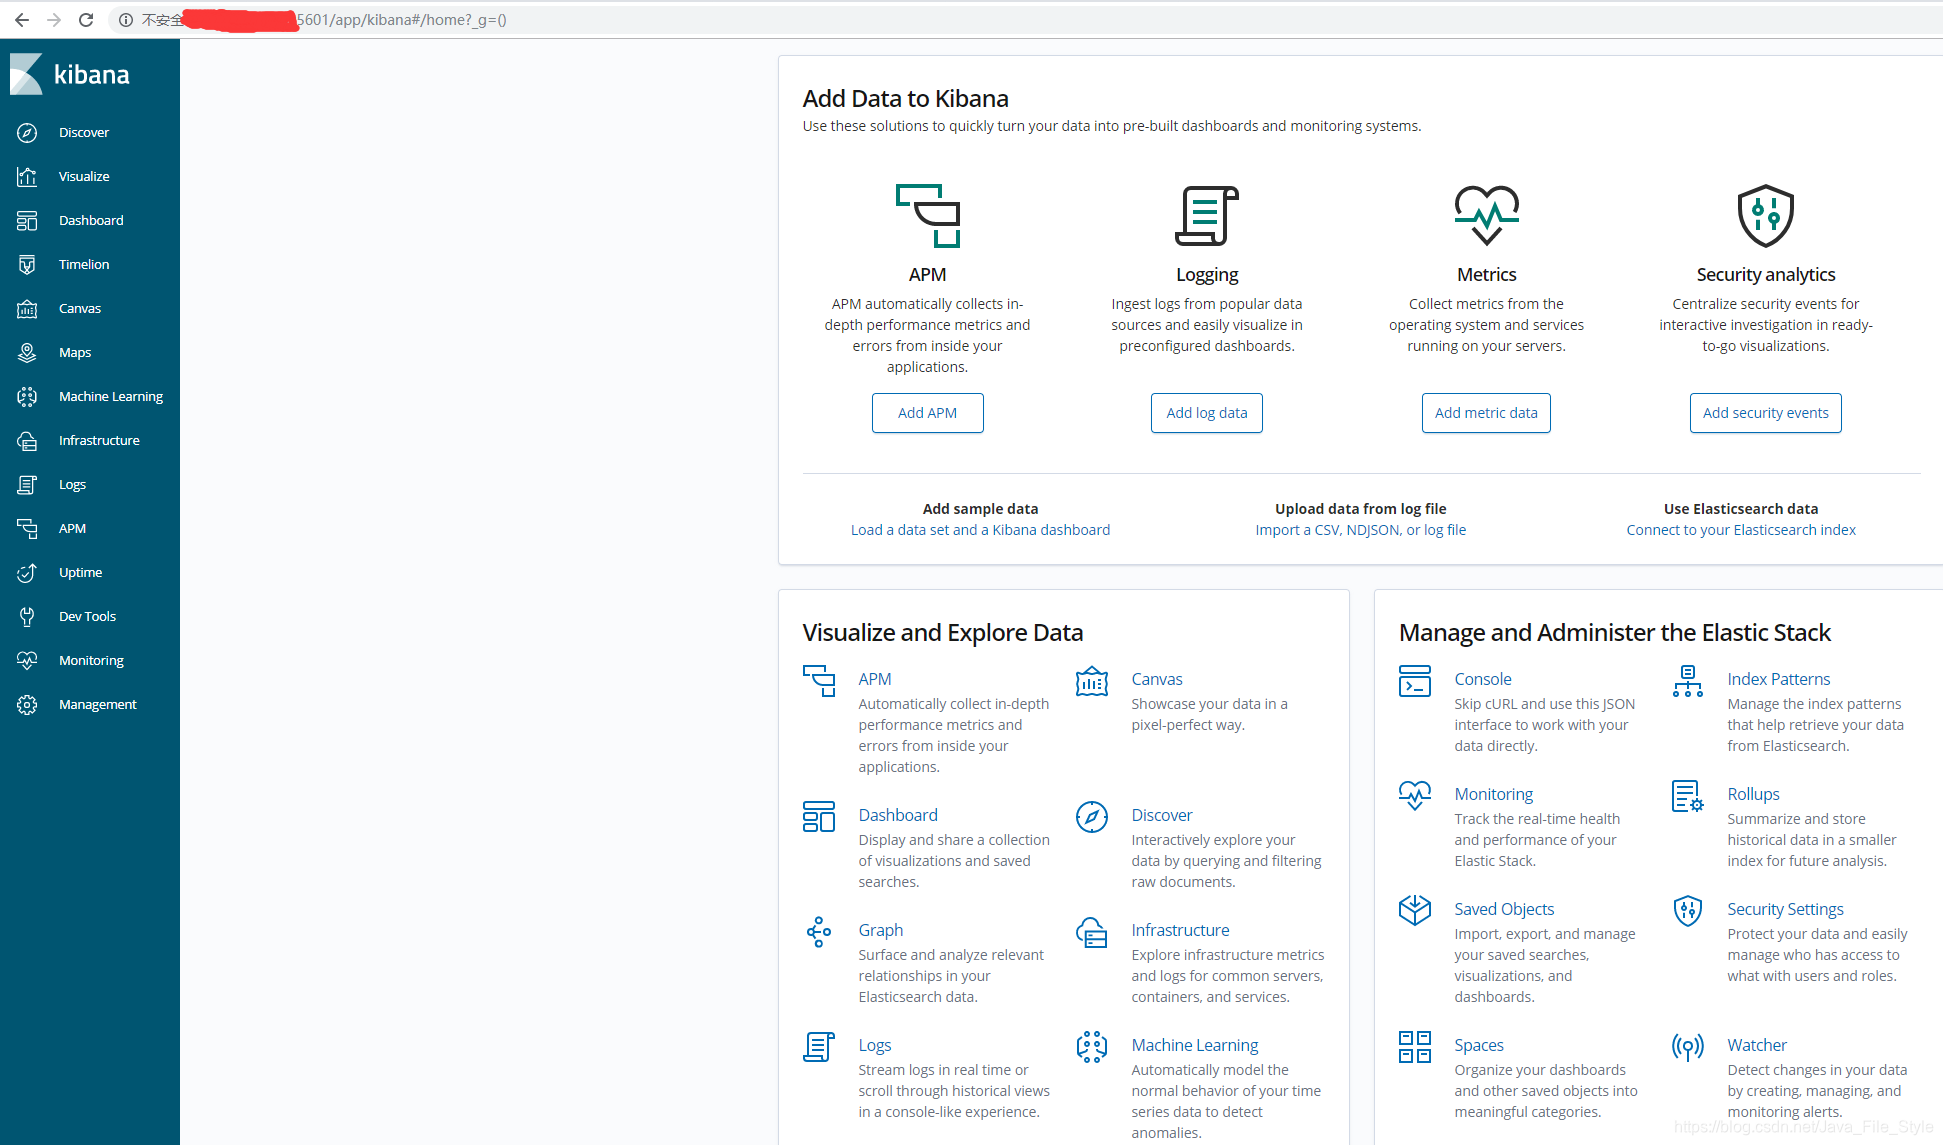Open the Logs icon in the sidebar
This screenshot has width=1943, height=1145.
(27, 485)
